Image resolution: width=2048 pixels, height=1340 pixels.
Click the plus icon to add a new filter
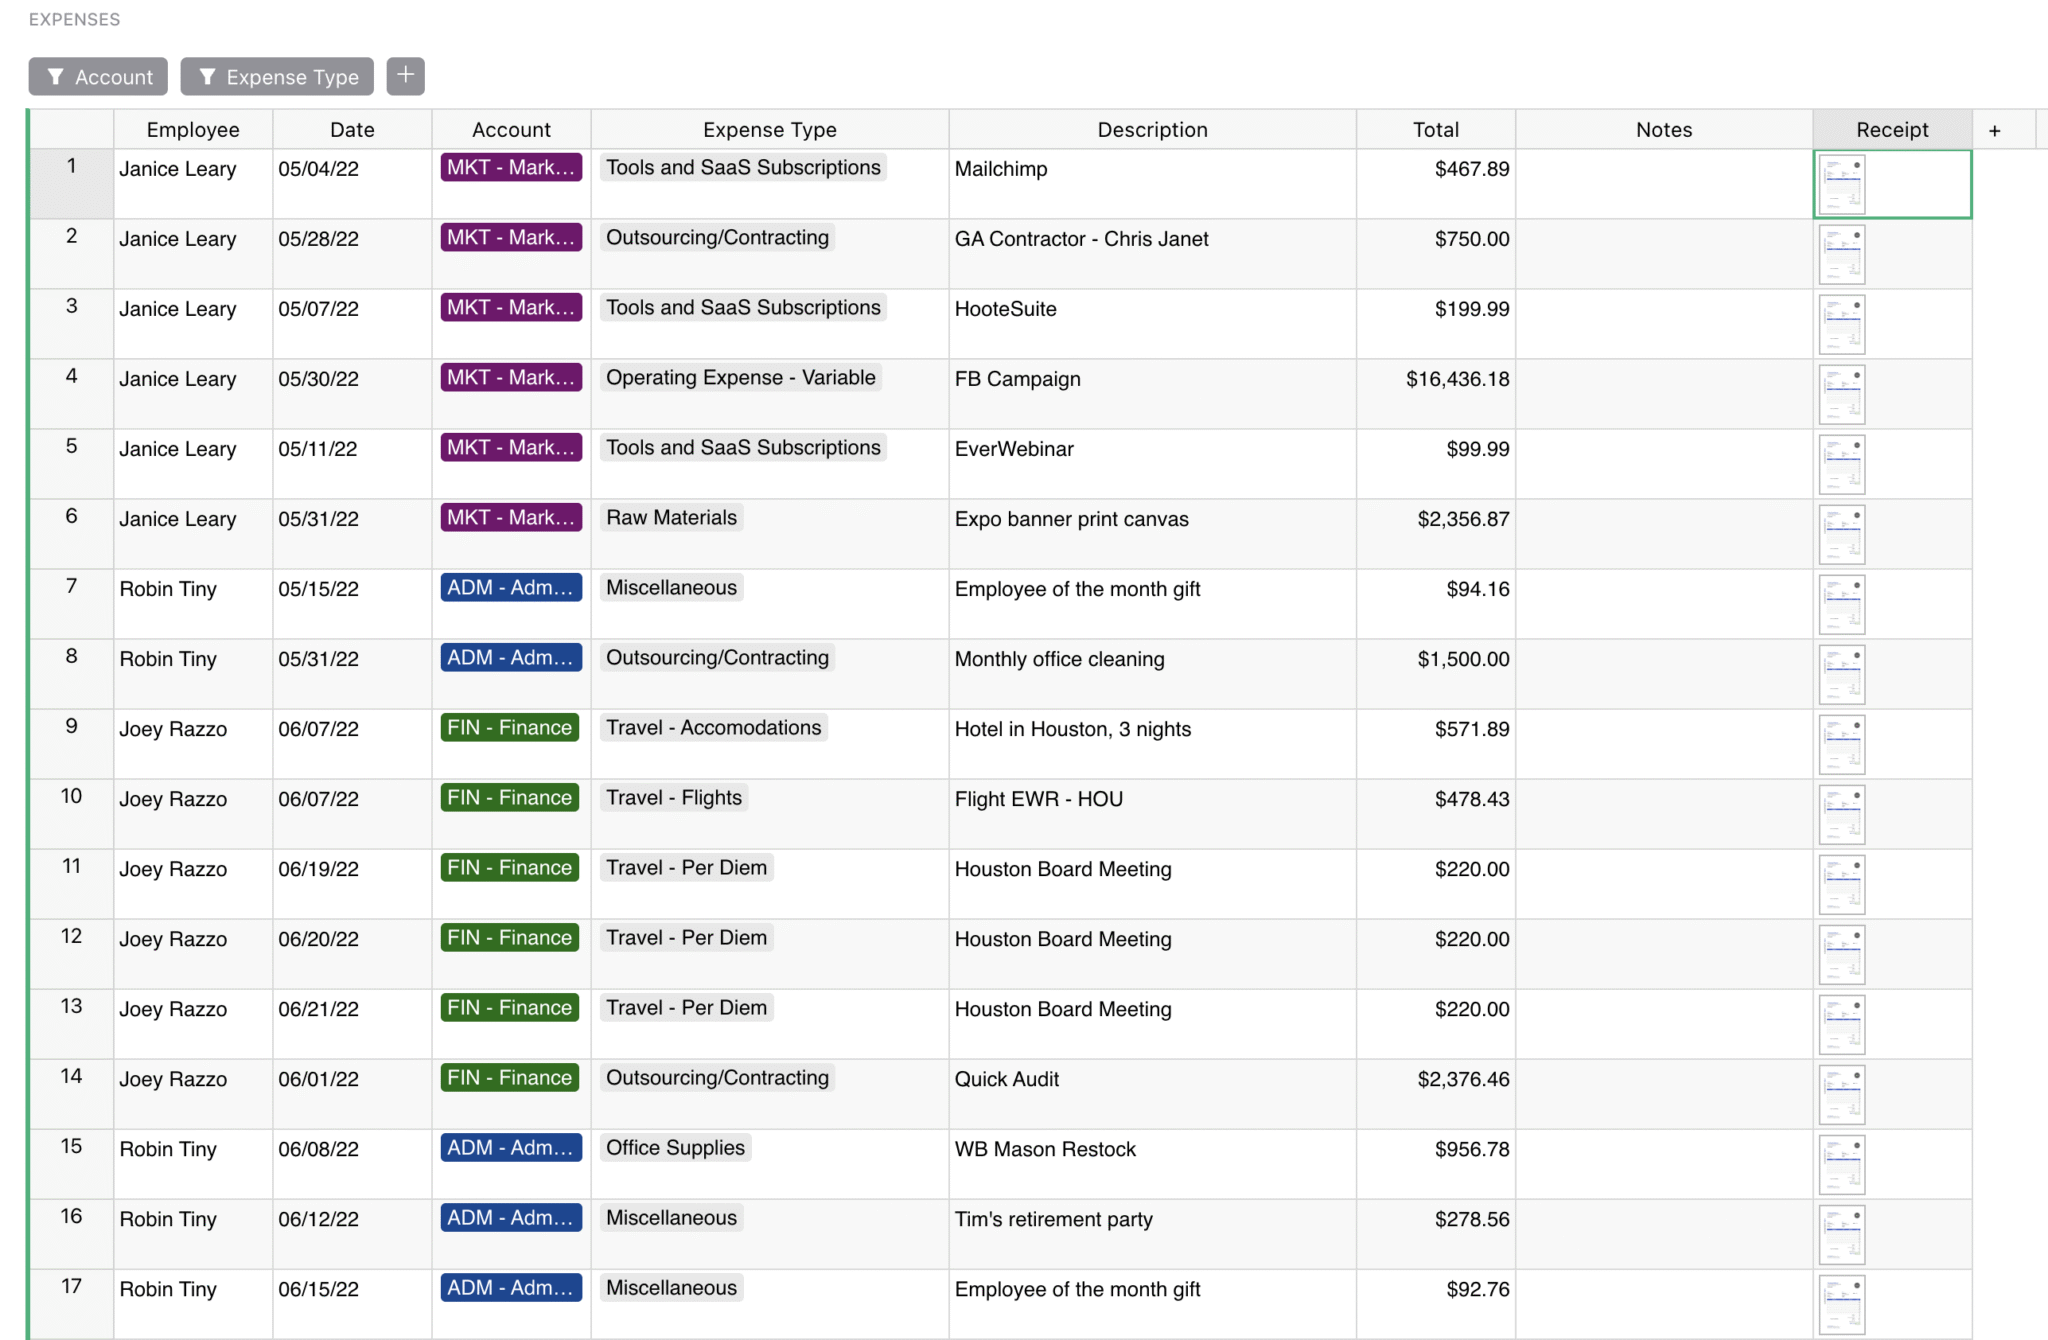coord(405,75)
